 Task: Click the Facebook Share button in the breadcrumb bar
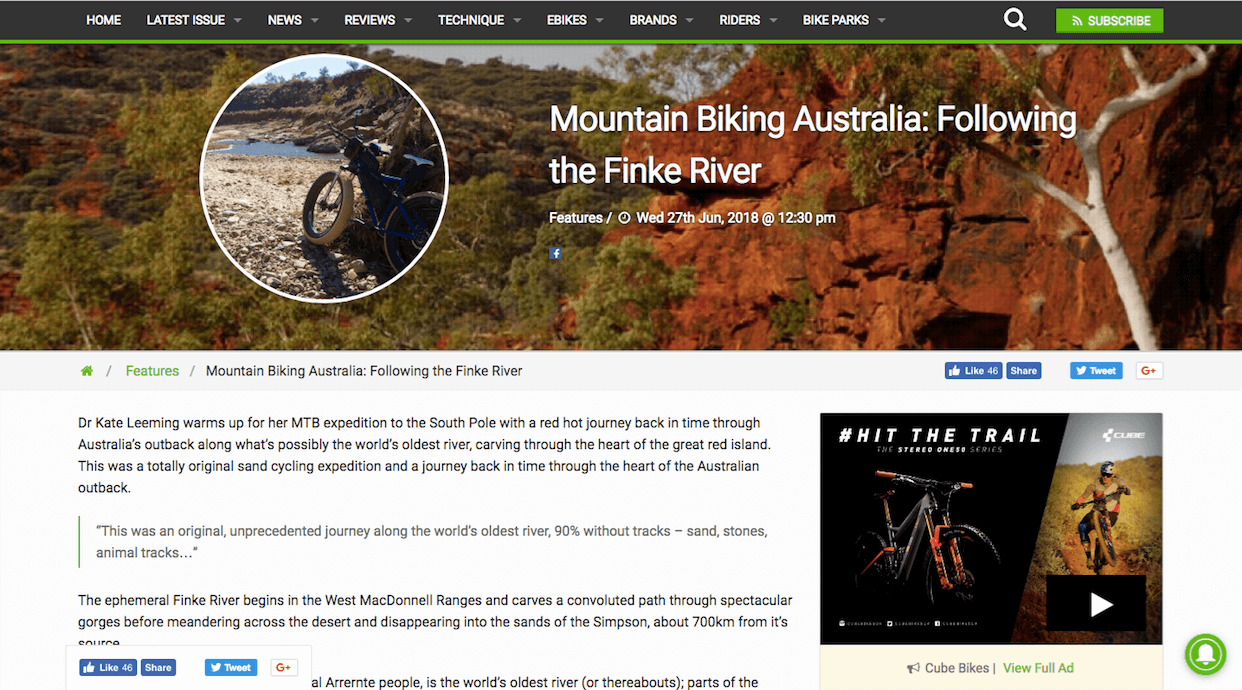point(1023,370)
